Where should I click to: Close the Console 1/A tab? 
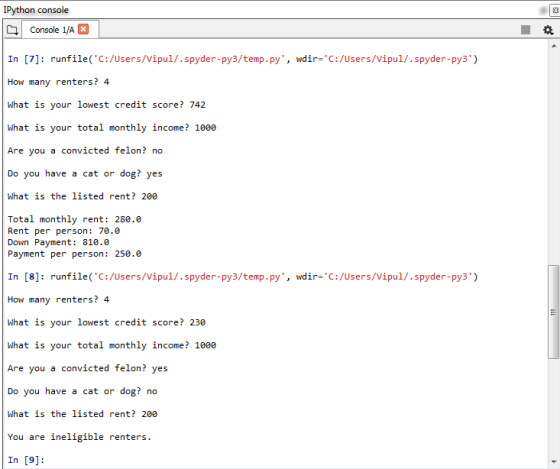[x=83, y=29]
